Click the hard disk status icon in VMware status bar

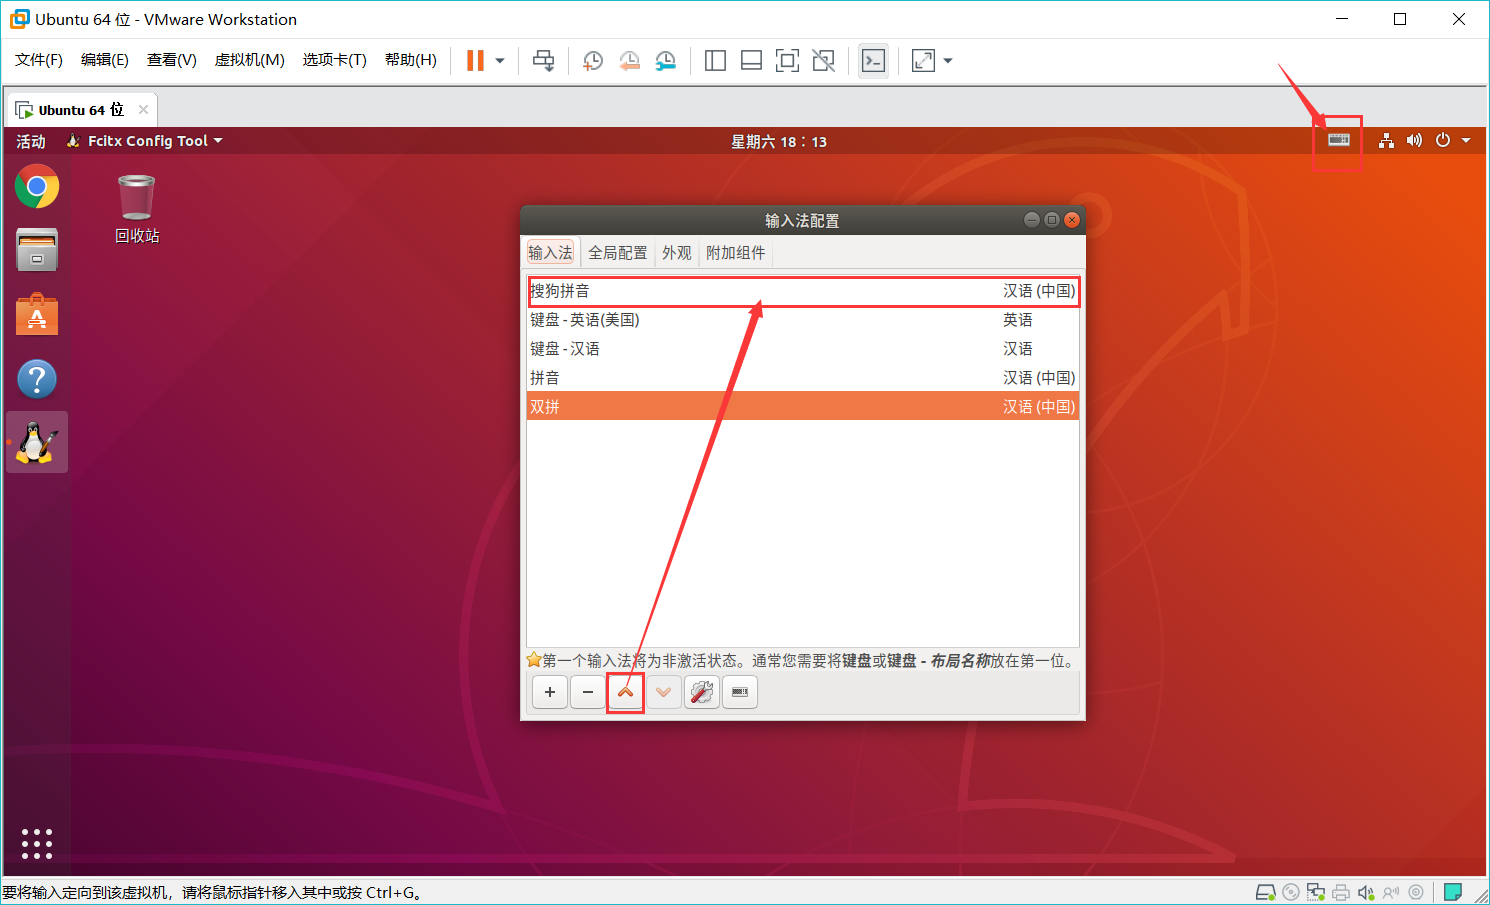tap(1266, 892)
